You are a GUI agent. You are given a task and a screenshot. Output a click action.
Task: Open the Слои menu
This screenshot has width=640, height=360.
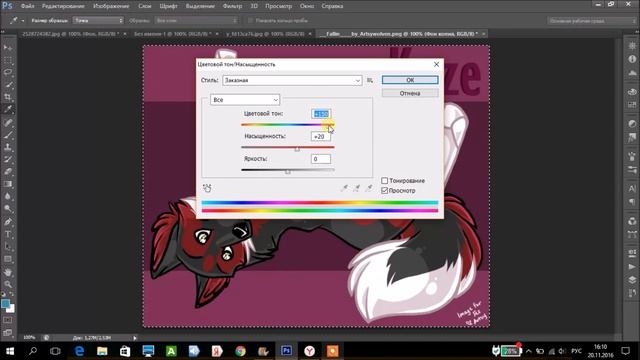pyautogui.click(x=144, y=6)
